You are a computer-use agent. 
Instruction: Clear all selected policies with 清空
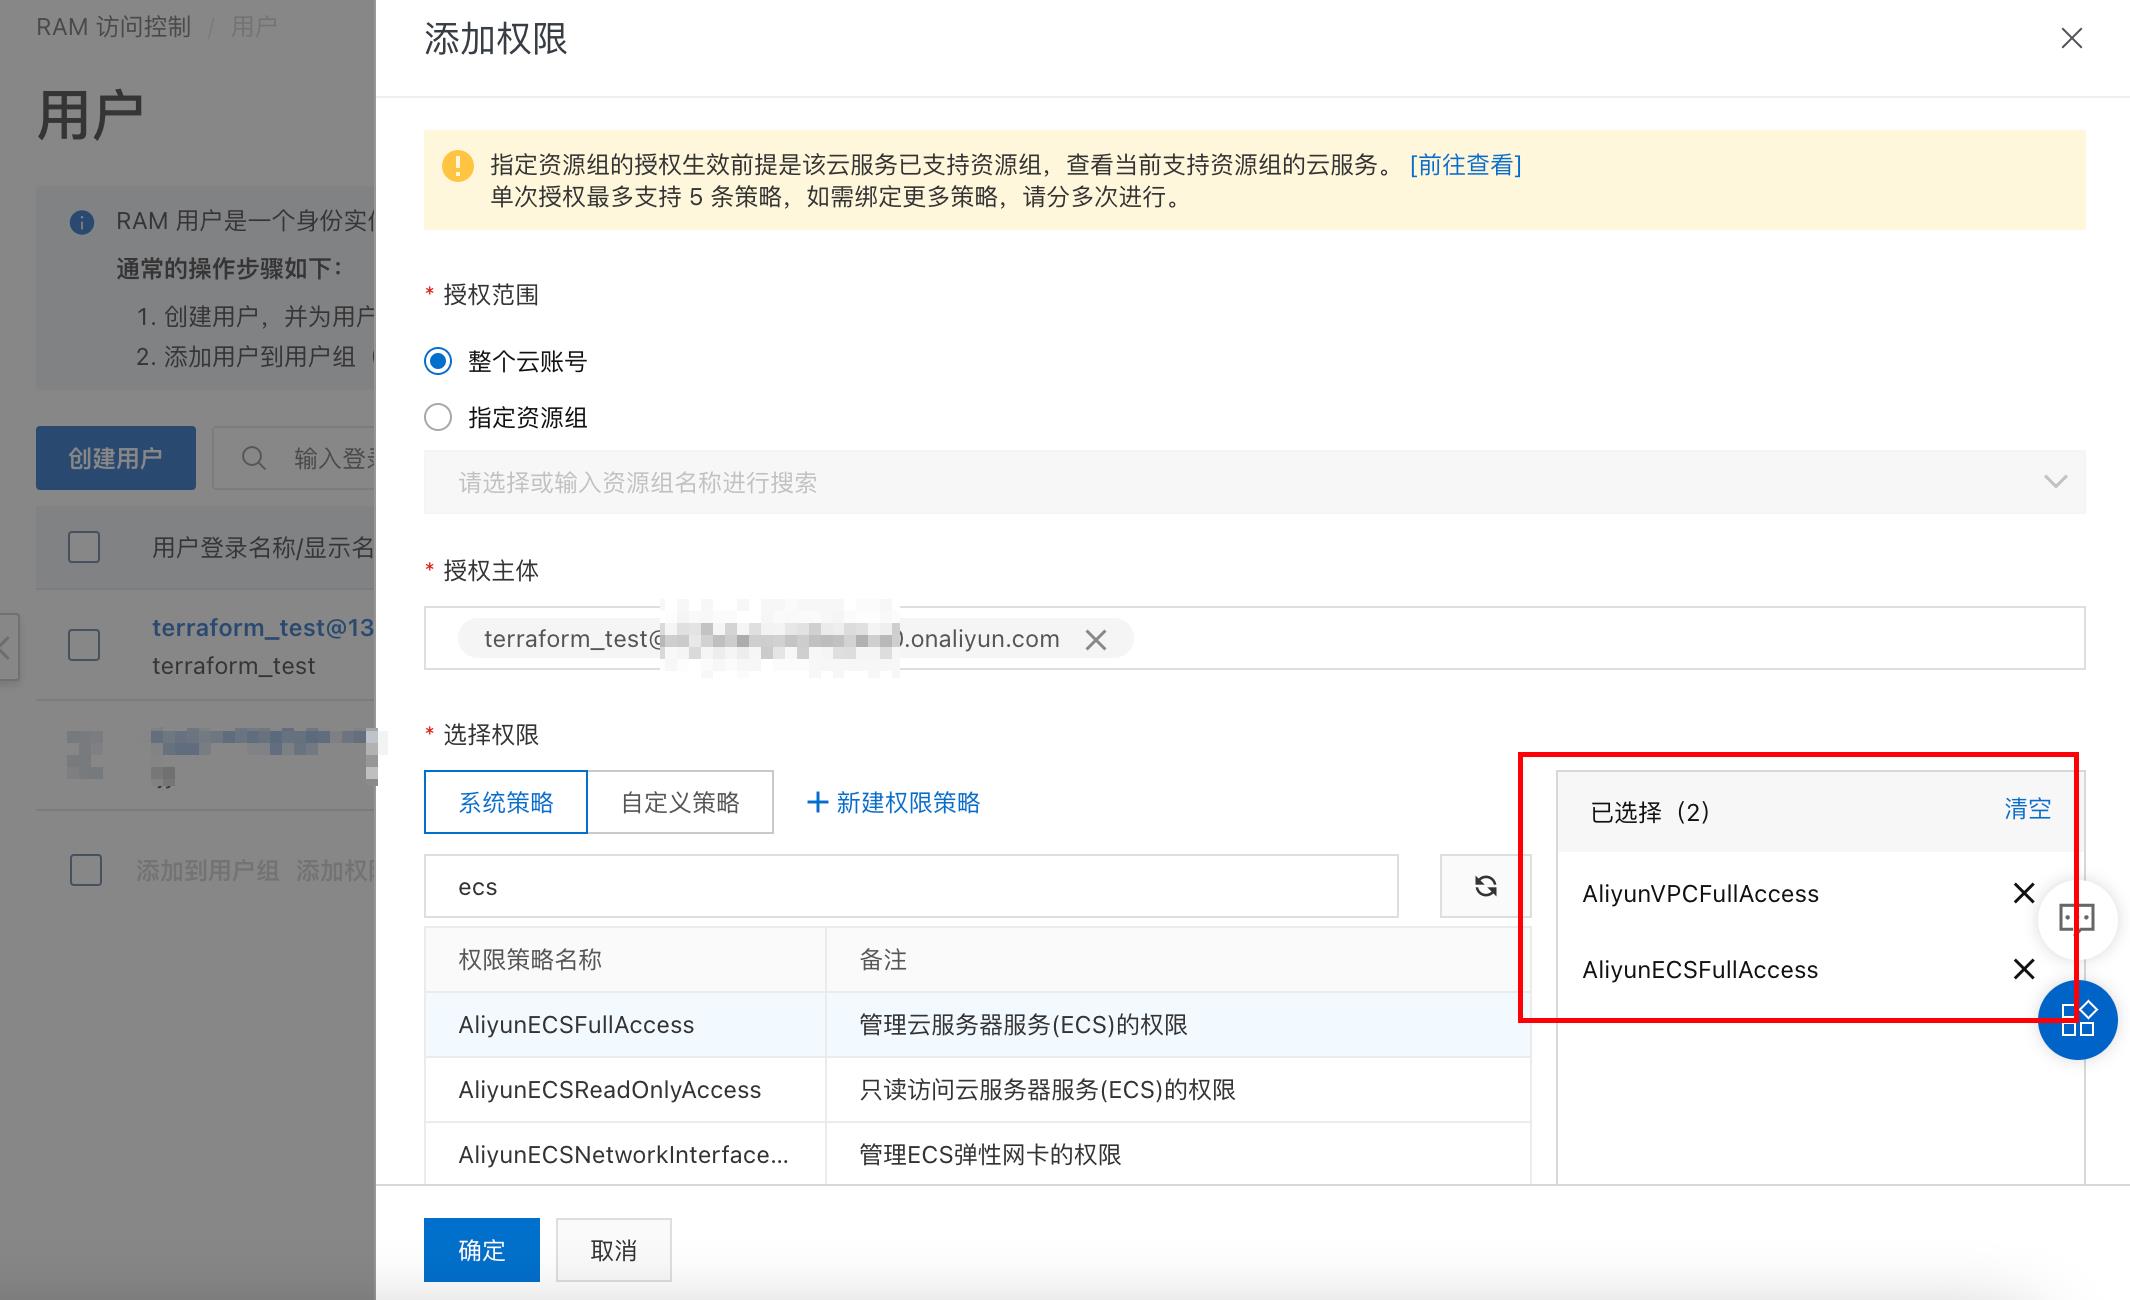coord(2027,809)
